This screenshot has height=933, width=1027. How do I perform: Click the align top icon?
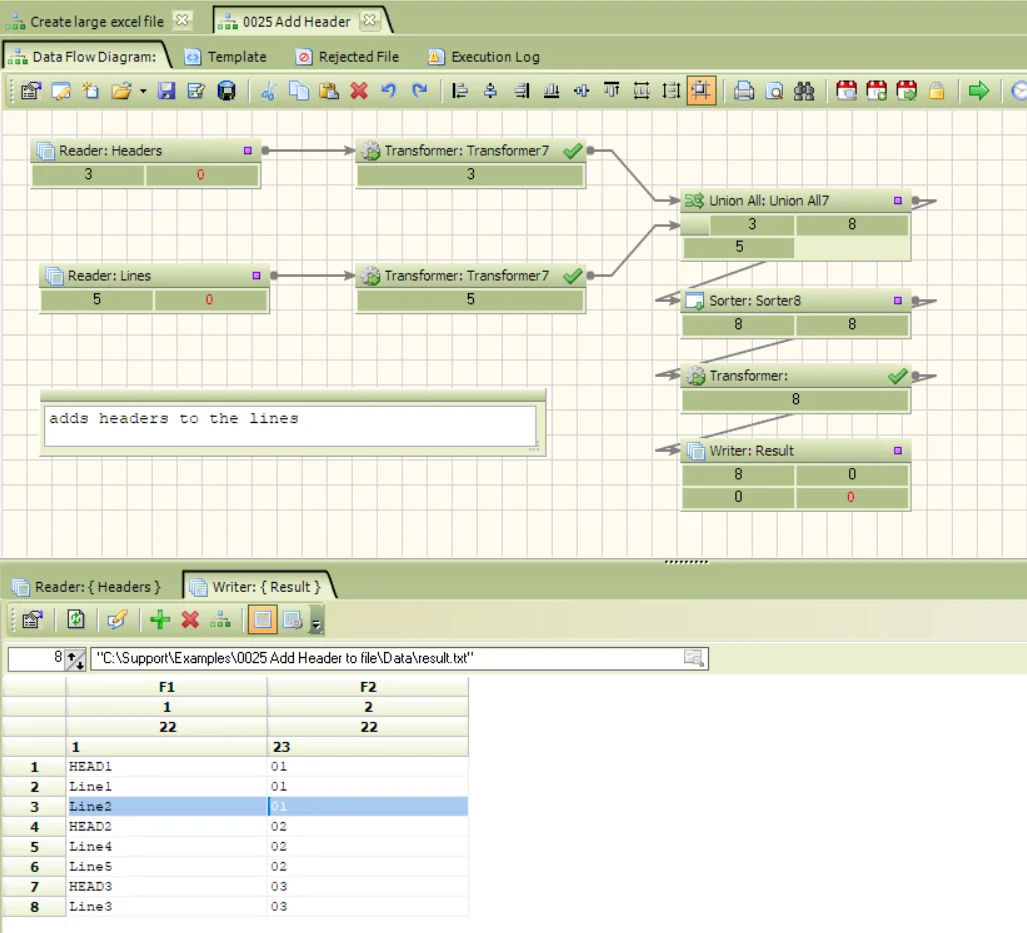pyautogui.click(x=612, y=90)
